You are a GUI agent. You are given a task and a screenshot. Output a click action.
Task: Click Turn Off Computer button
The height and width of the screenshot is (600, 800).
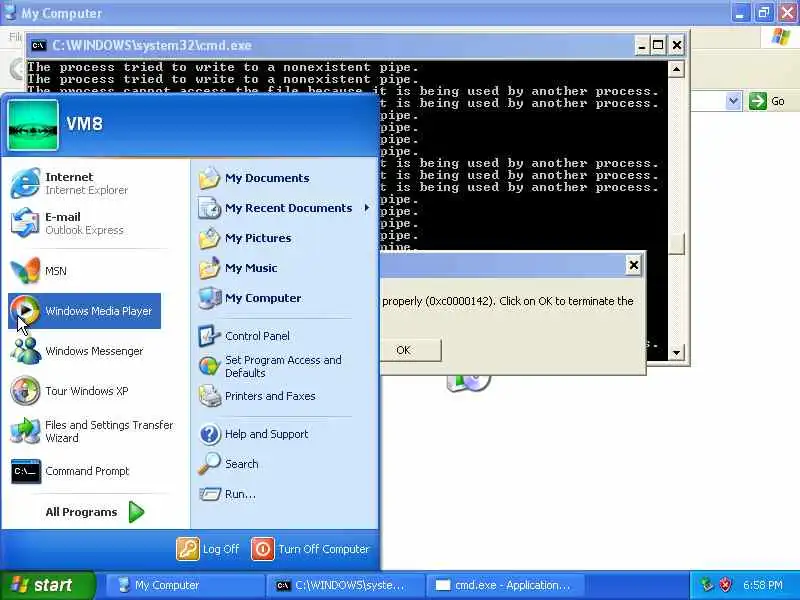point(310,549)
